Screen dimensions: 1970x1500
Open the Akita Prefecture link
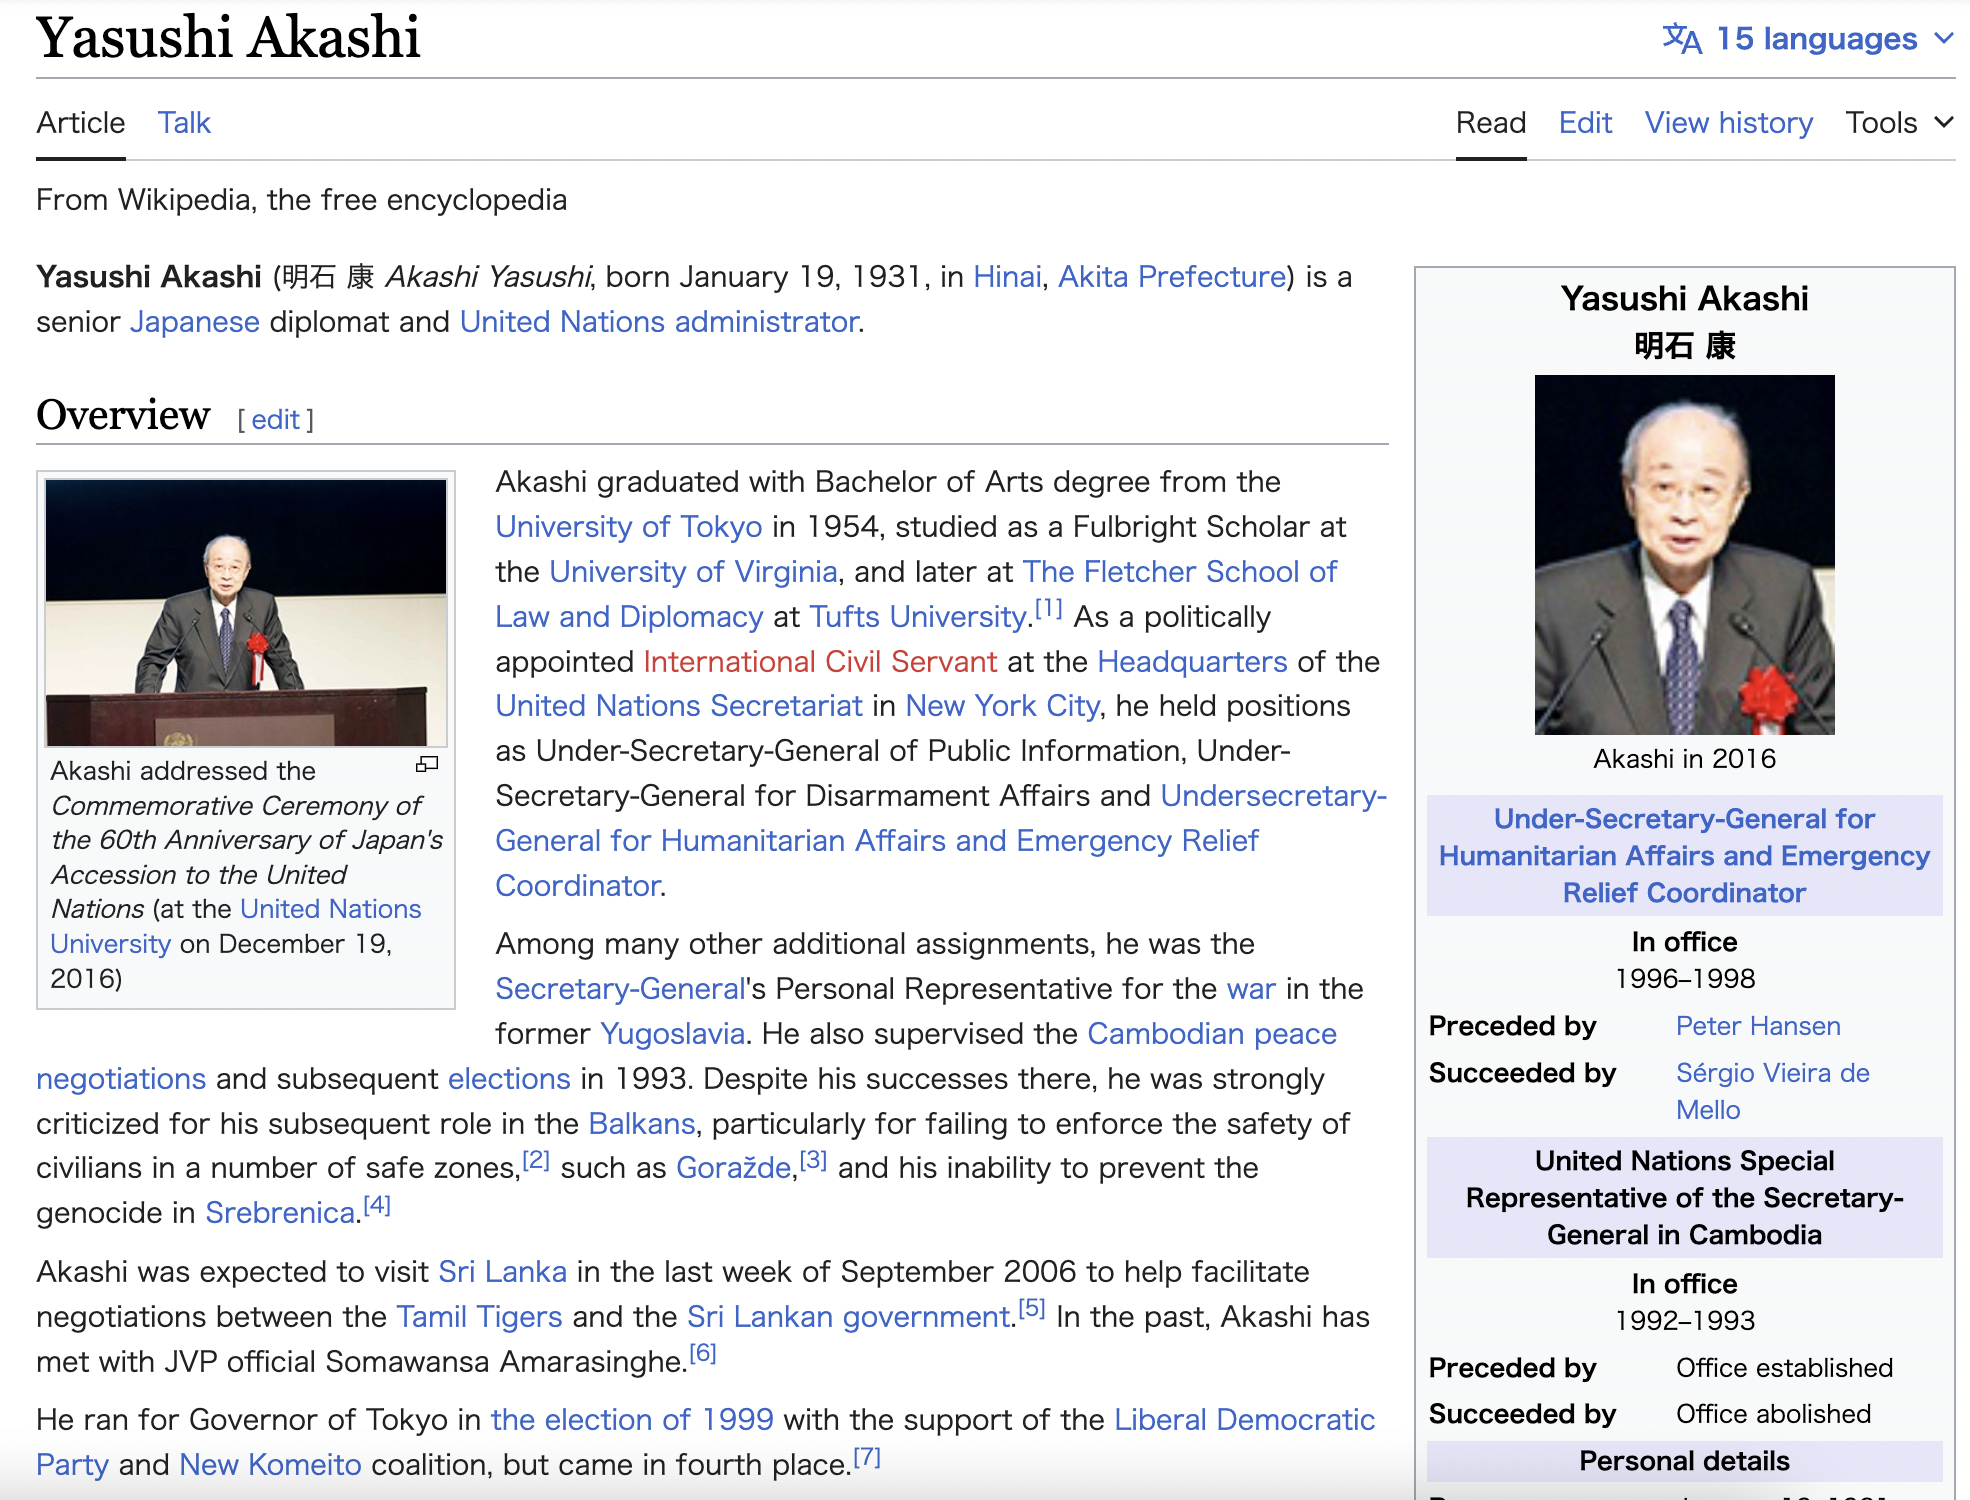pos(1172,277)
